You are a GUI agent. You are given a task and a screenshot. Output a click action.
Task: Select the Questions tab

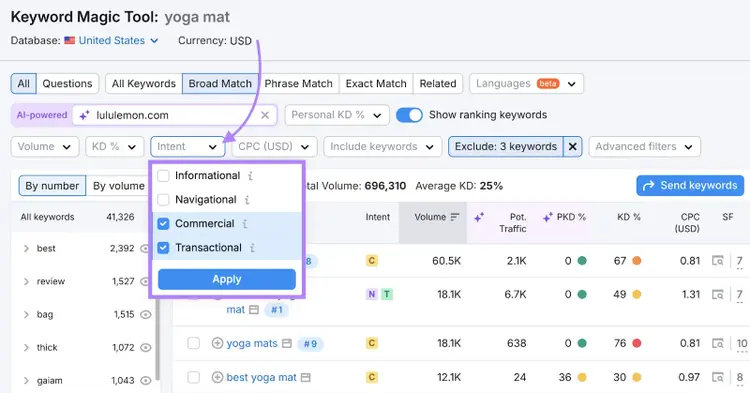click(x=67, y=84)
